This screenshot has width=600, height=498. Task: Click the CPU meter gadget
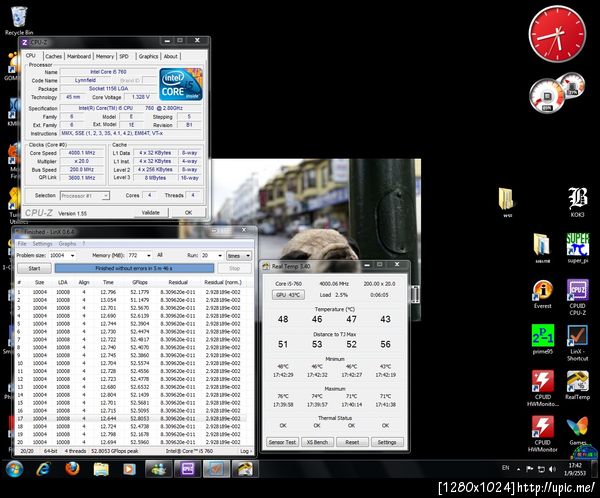[x=547, y=96]
